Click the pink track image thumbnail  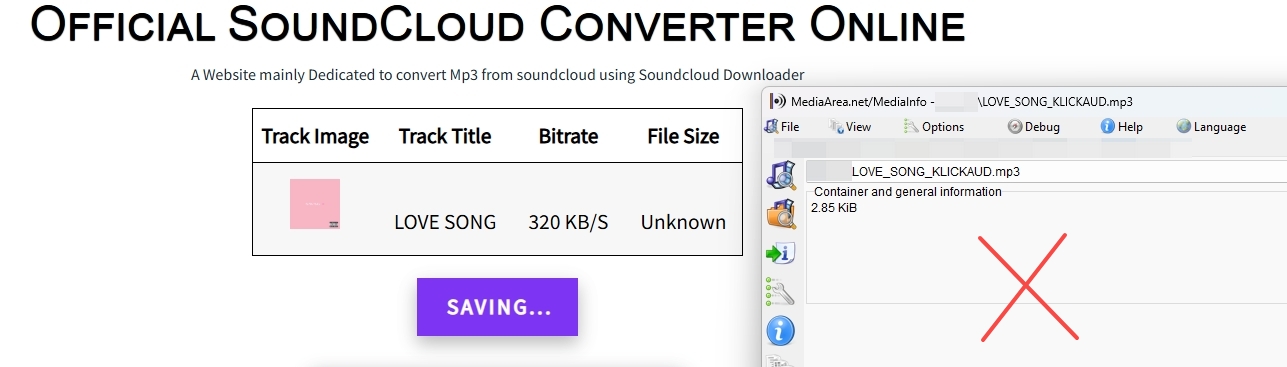[315, 204]
